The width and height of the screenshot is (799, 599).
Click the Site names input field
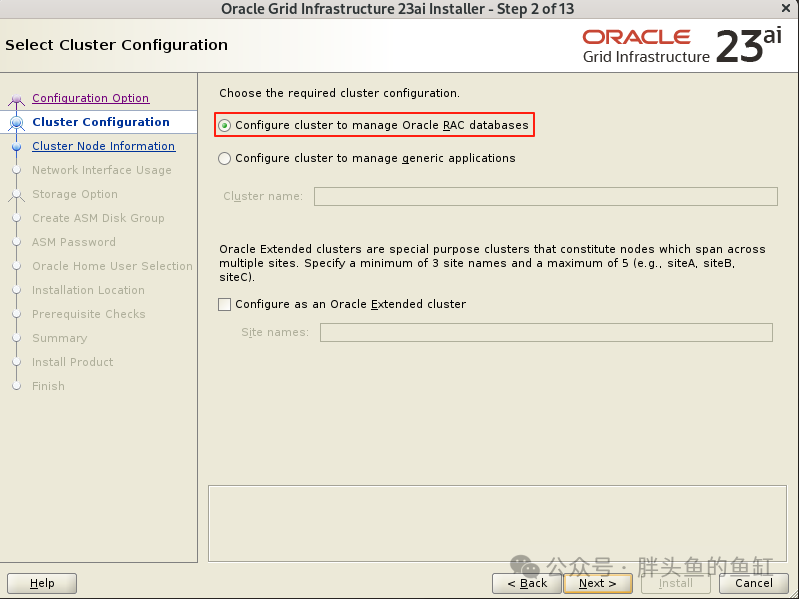(546, 333)
